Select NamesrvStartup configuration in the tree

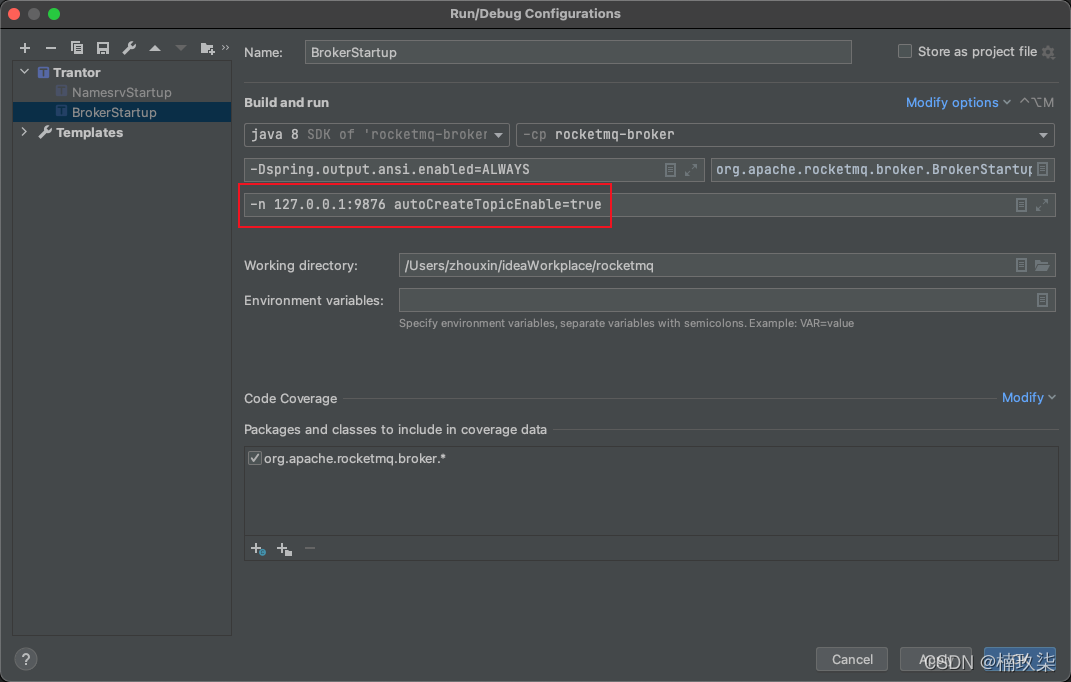click(x=121, y=92)
